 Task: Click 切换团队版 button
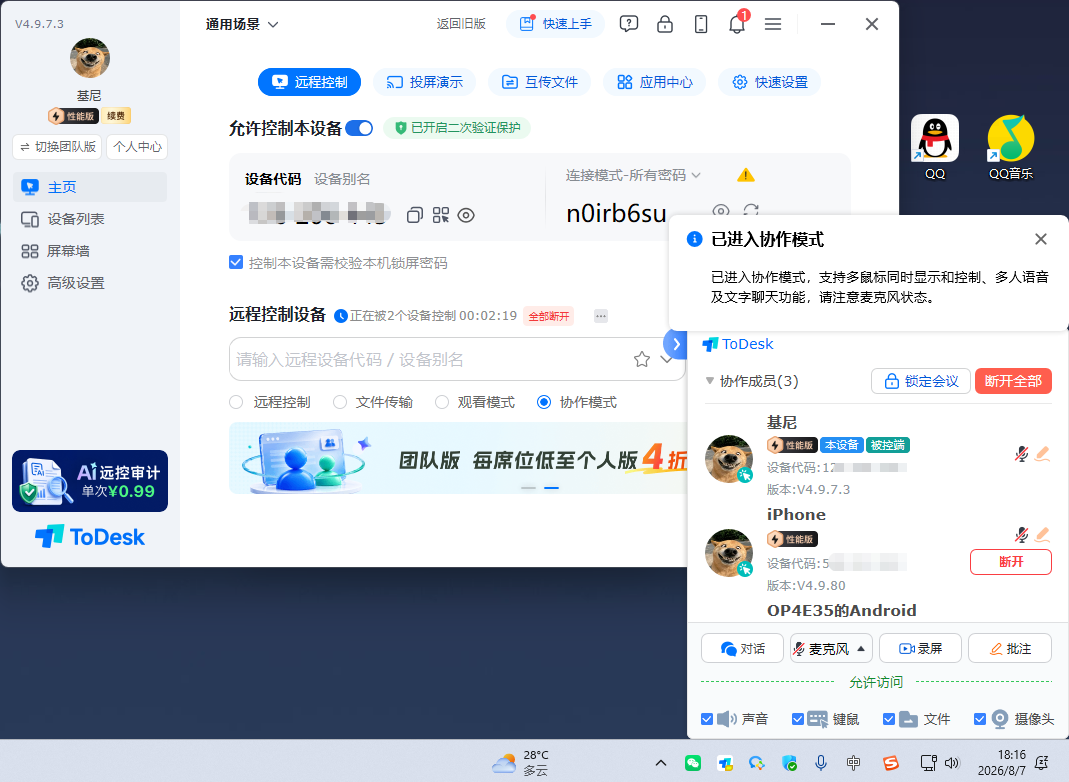[57, 147]
